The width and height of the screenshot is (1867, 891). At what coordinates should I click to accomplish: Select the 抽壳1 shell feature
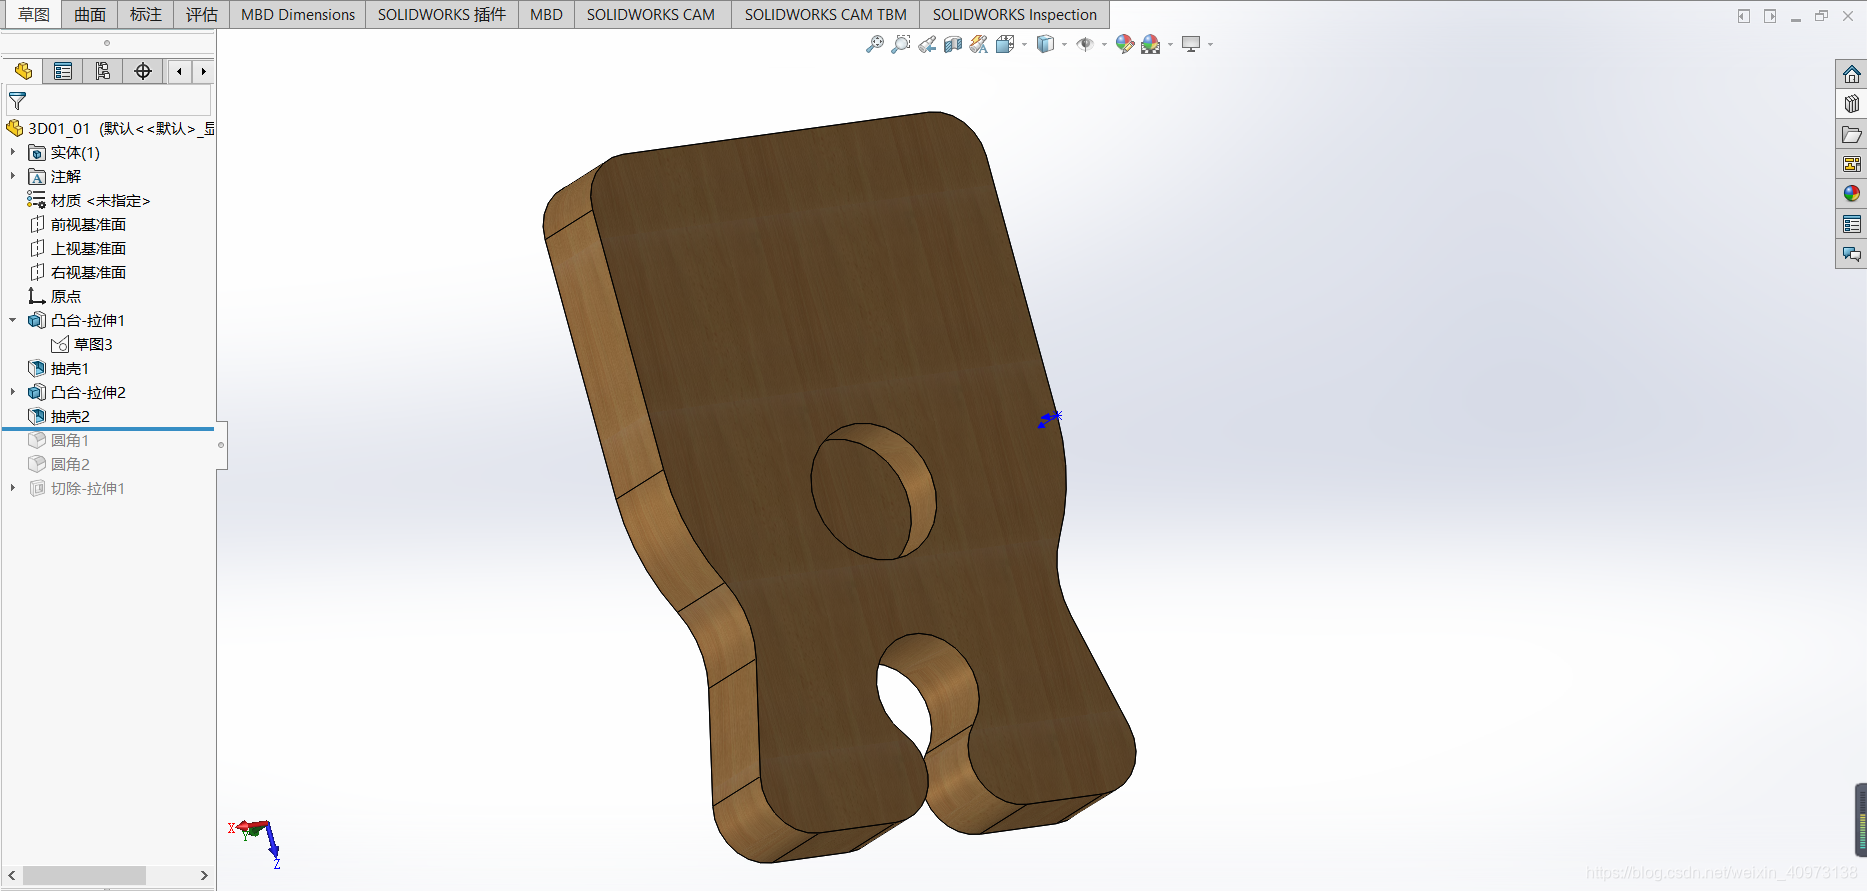tap(59, 368)
